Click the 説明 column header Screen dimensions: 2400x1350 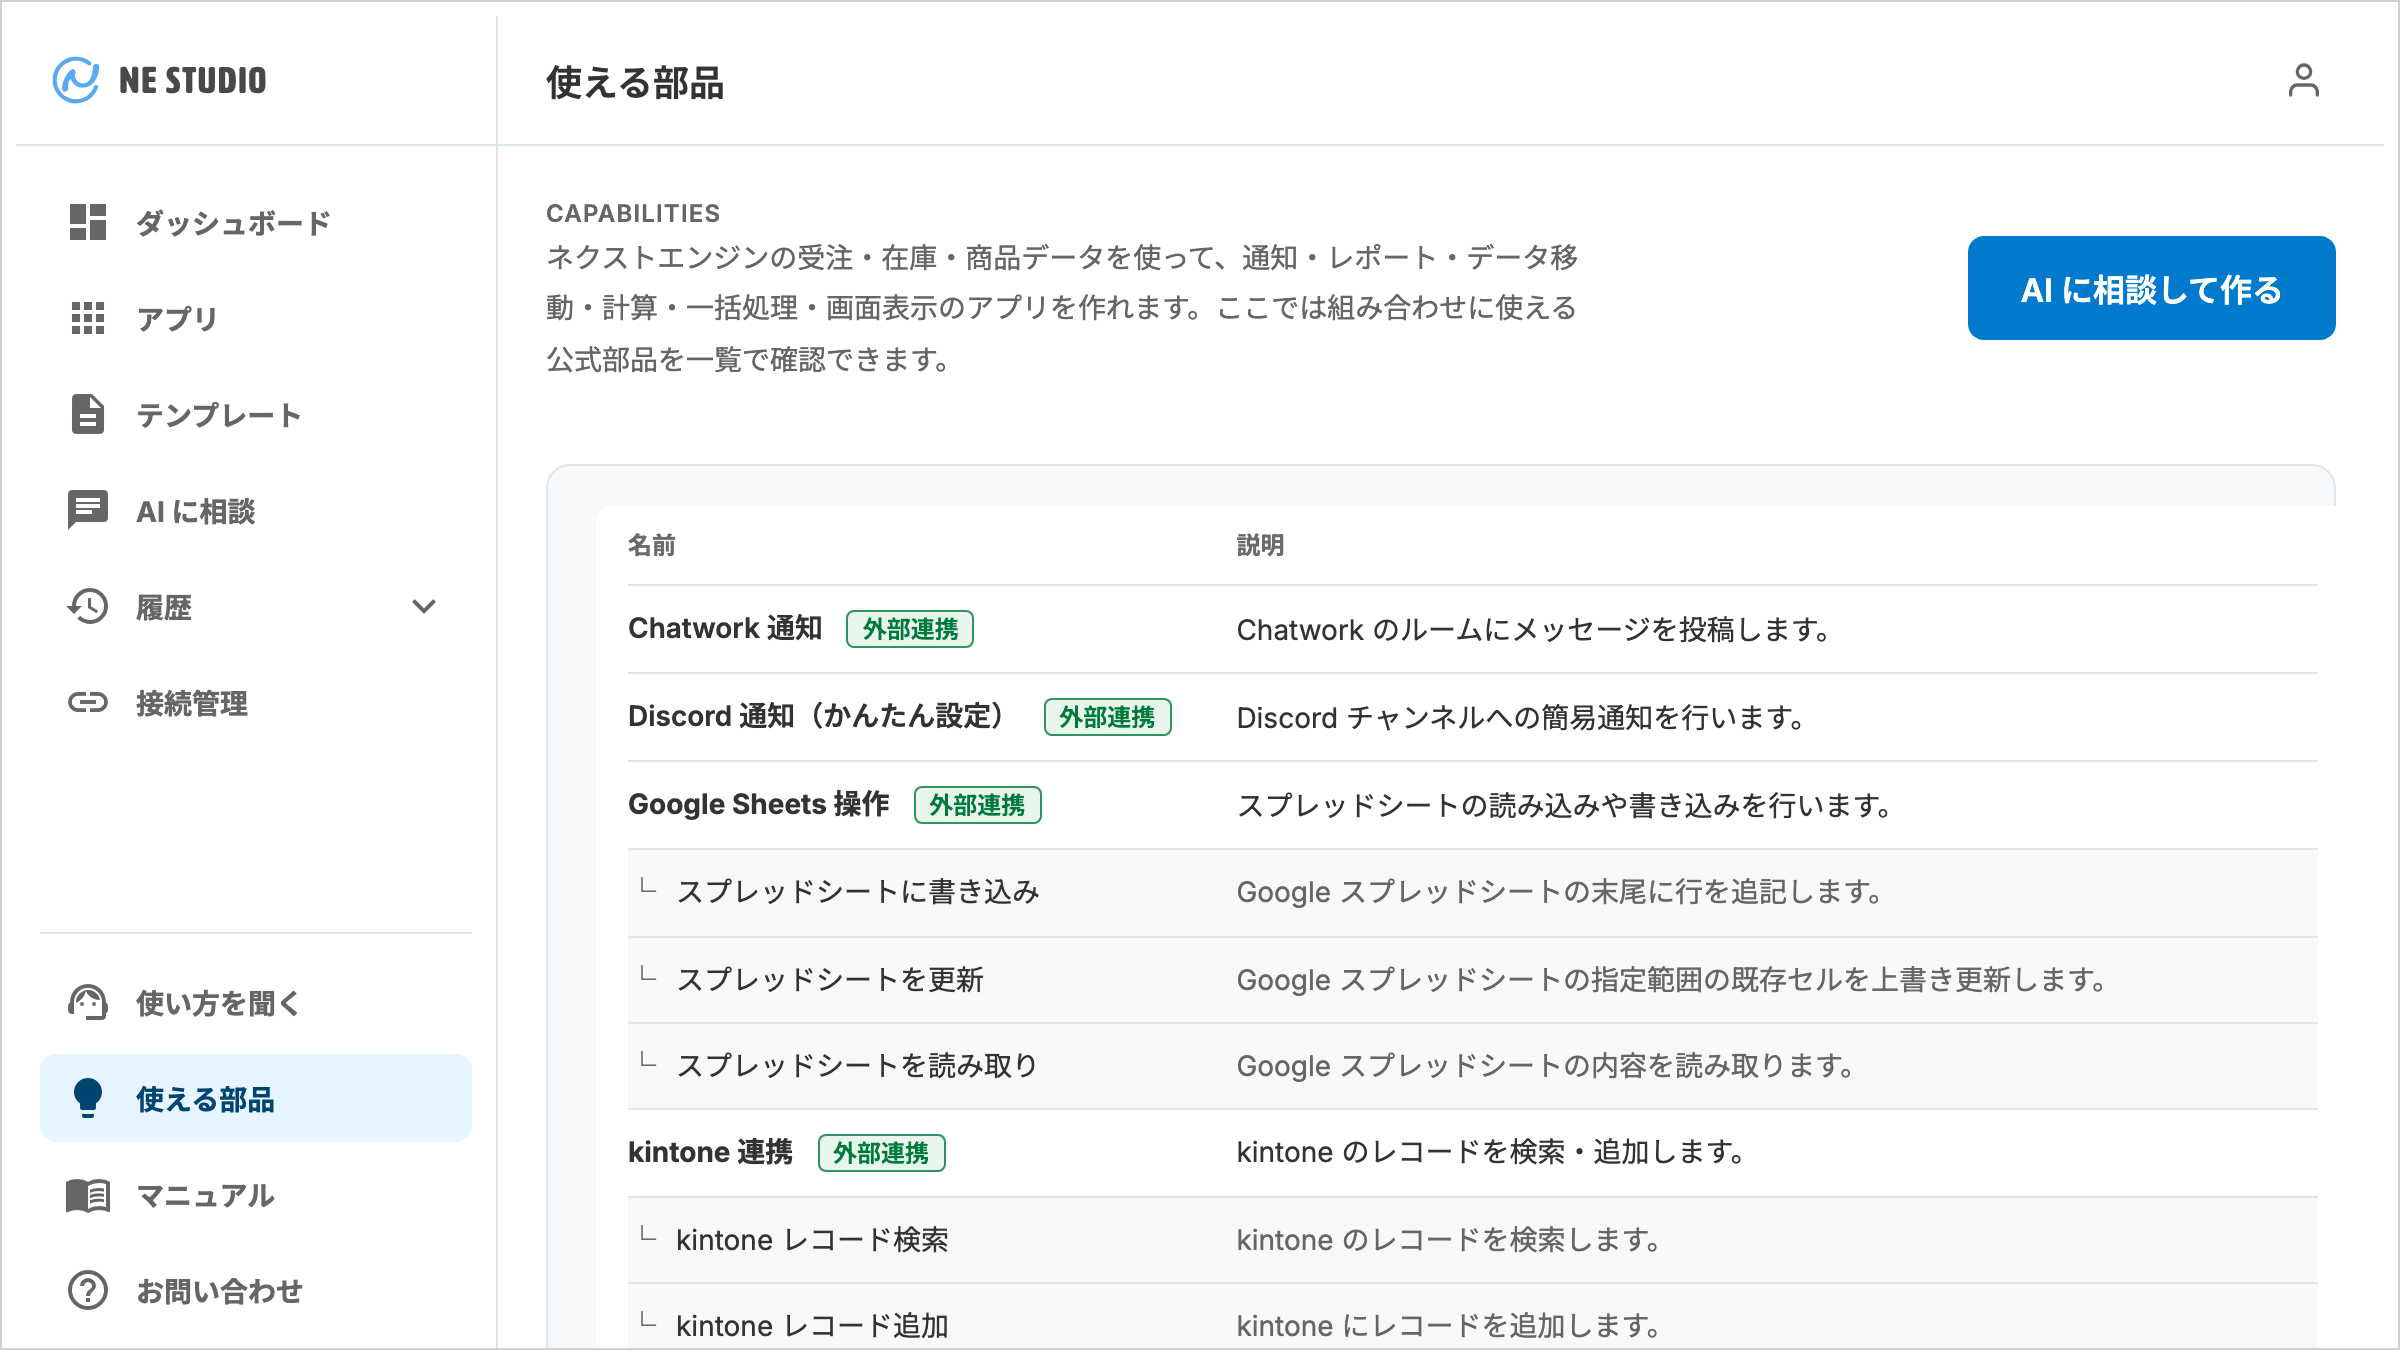tap(1261, 545)
